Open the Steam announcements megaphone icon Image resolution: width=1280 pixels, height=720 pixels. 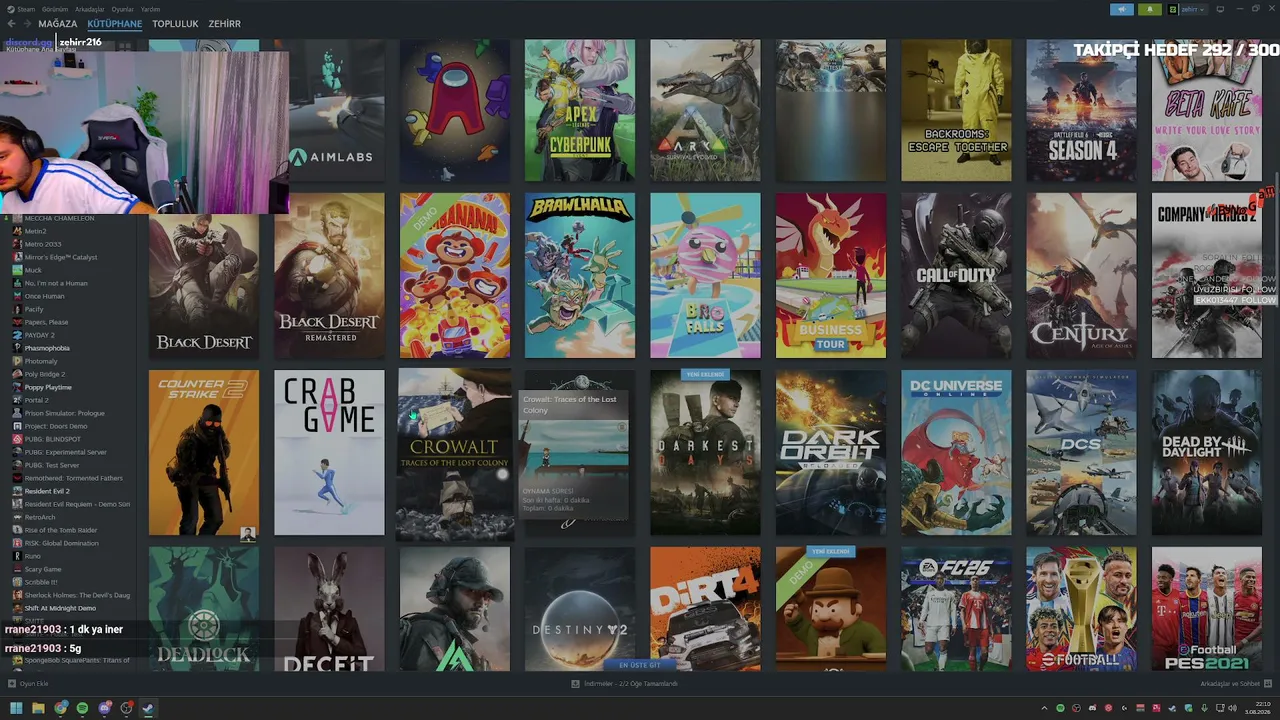[1121, 9]
